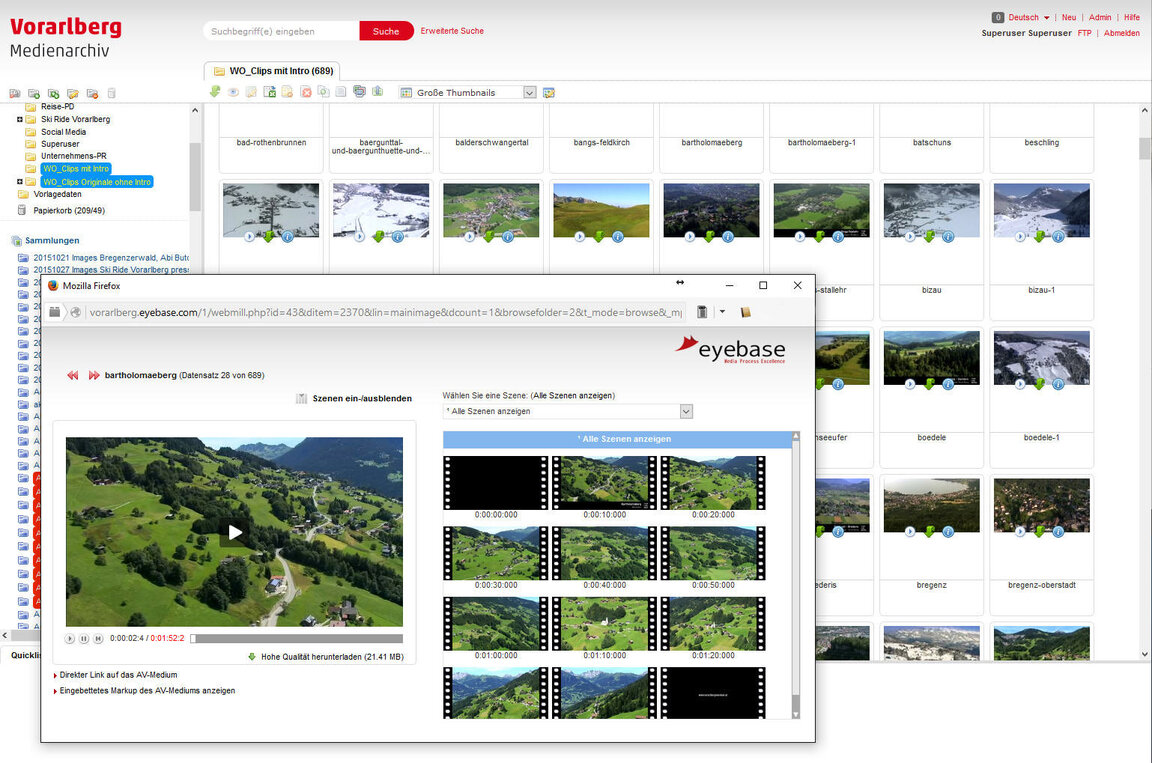Image resolution: width=1152 pixels, height=763 pixels.
Task: Click the eye preview icon in the toolbar
Action: click(233, 92)
